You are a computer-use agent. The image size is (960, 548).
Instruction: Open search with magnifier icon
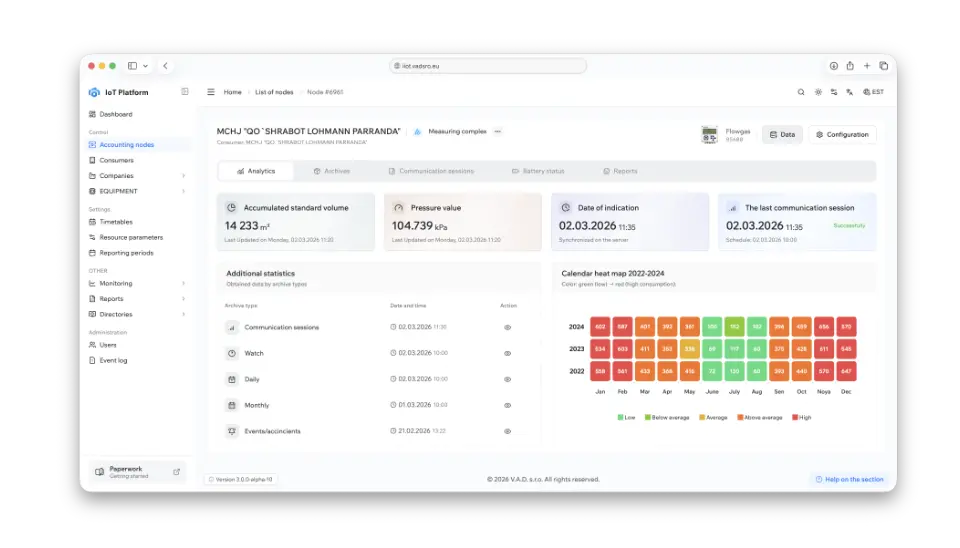[801, 92]
